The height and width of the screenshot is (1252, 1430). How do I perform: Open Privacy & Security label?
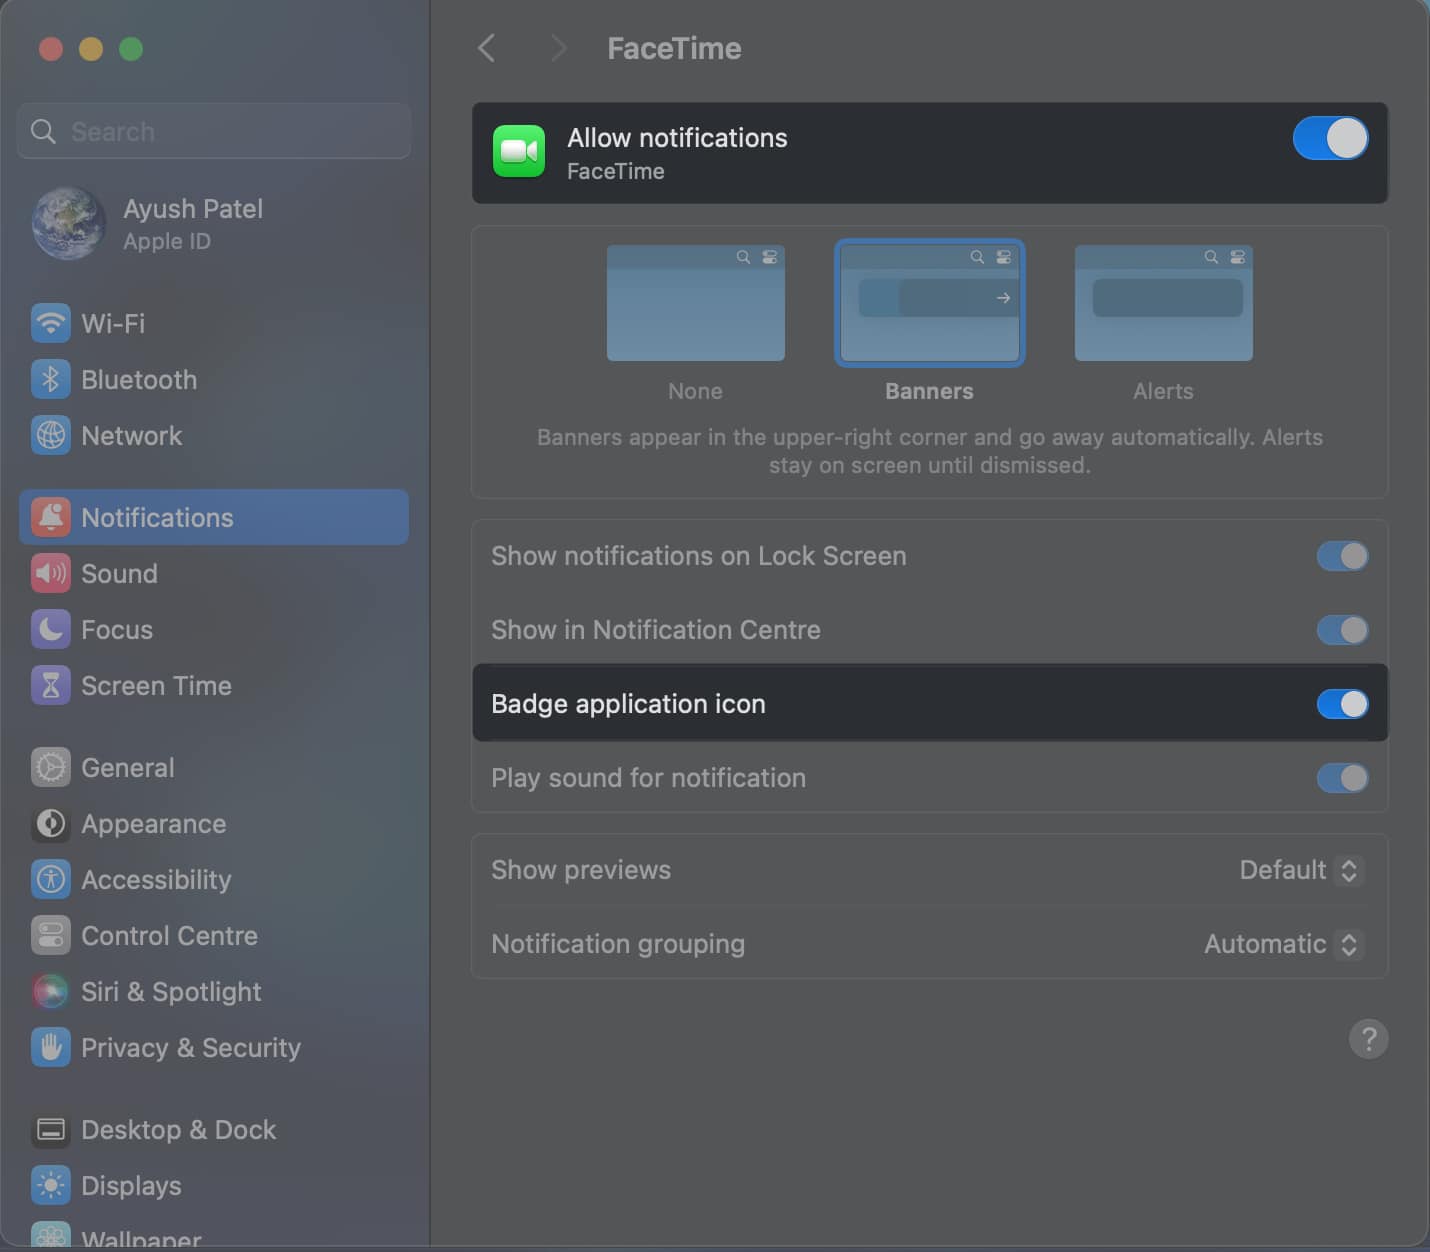point(191,1048)
